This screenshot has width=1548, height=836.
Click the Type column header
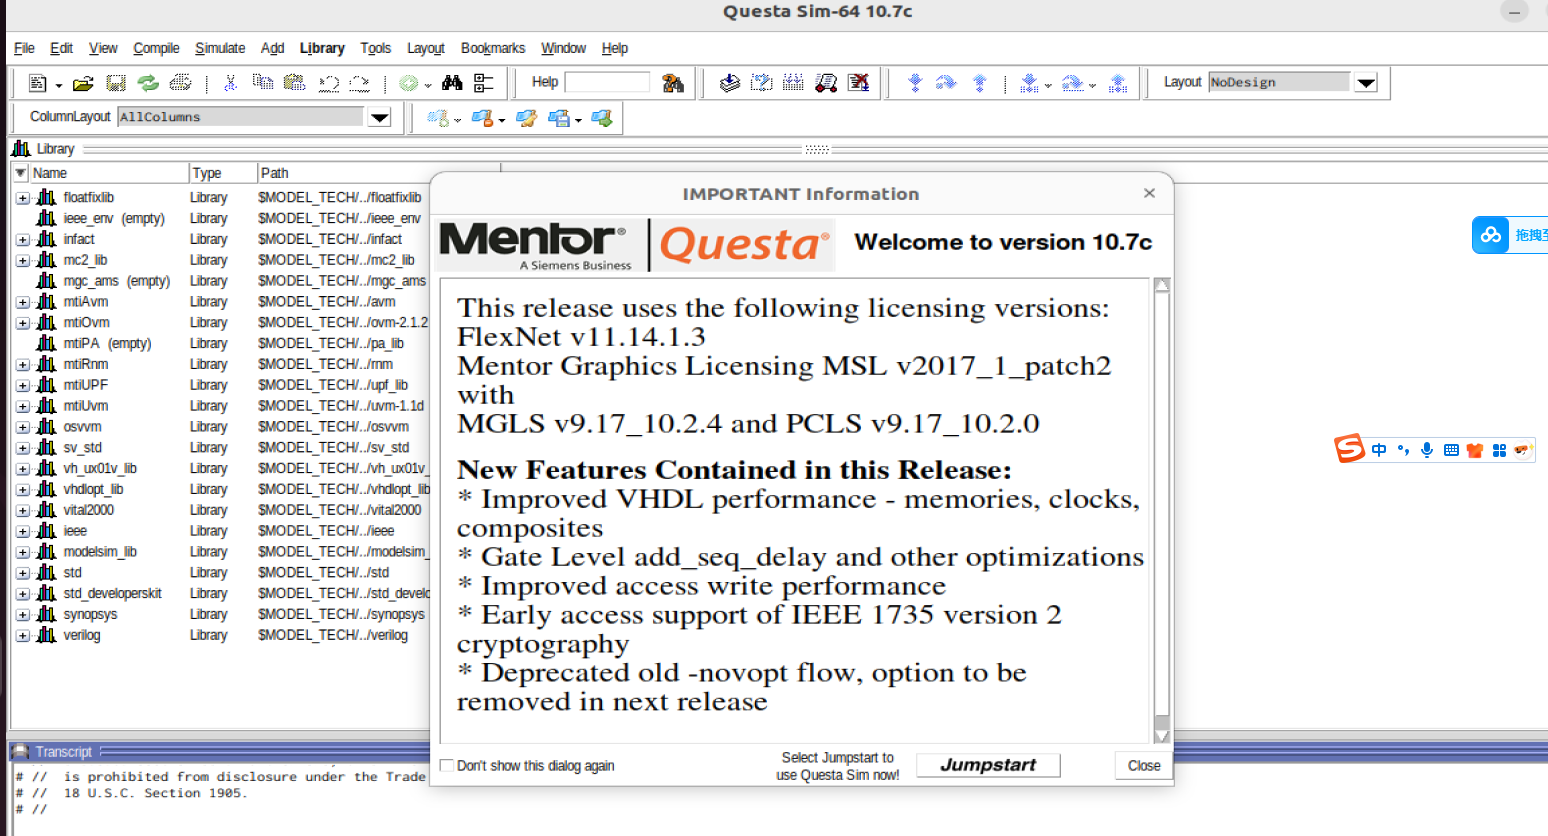[x=222, y=173]
